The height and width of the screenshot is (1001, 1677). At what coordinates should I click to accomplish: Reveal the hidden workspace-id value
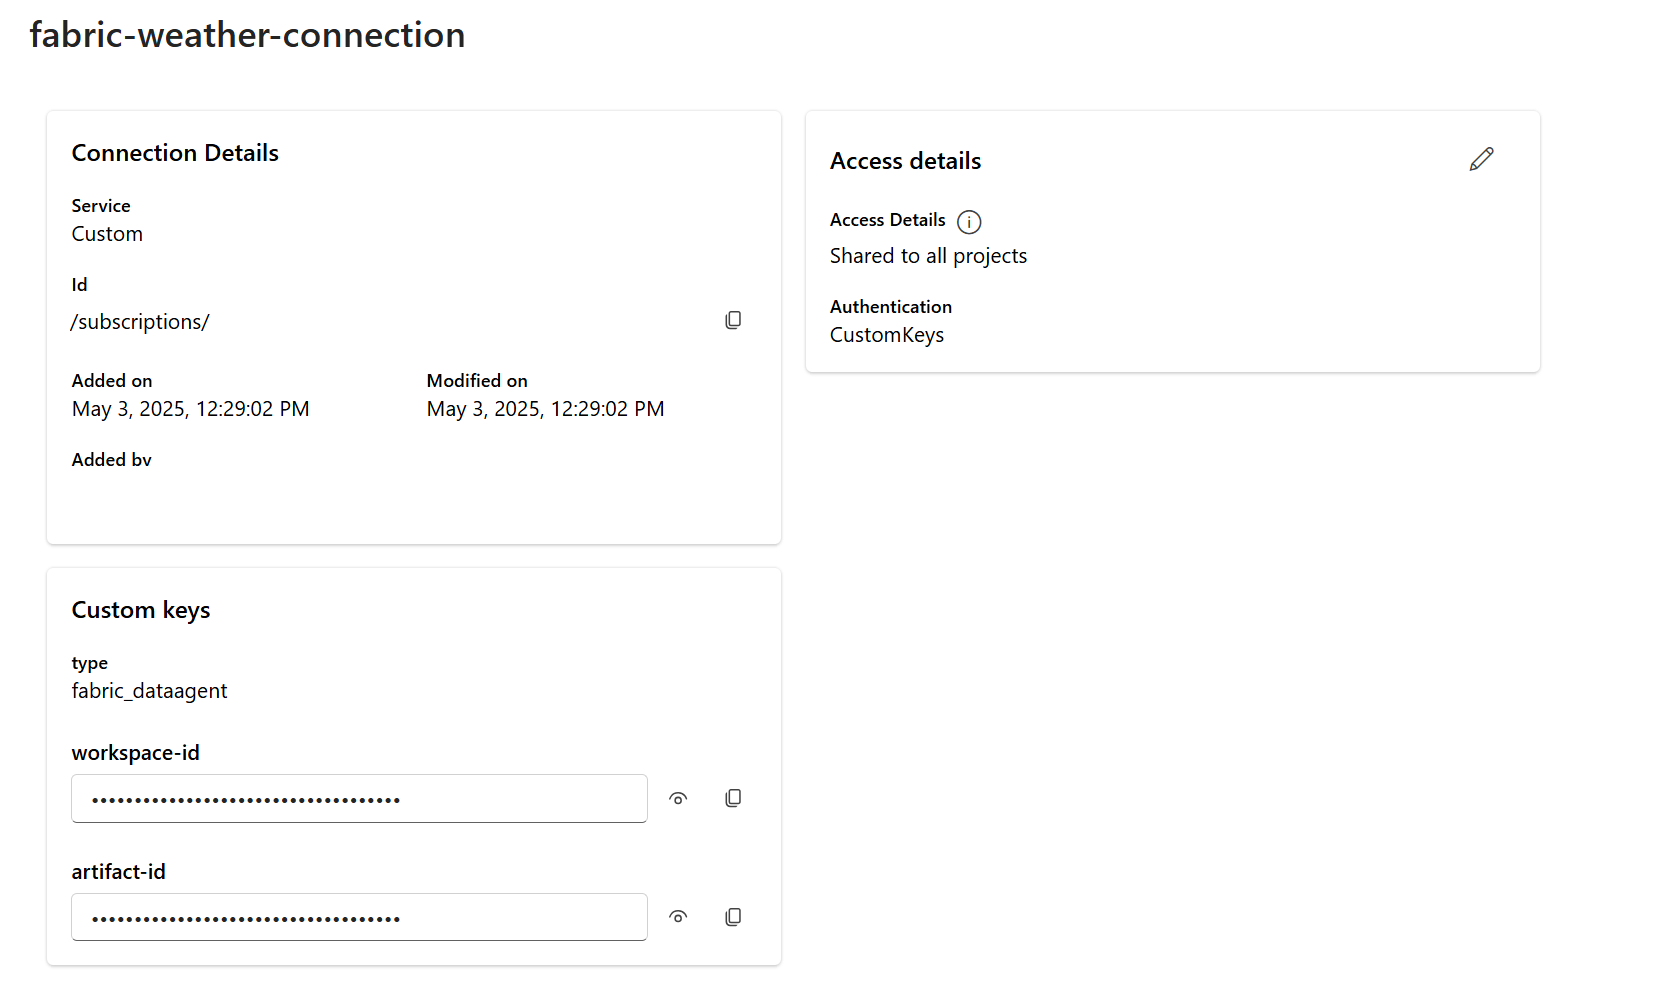678,798
